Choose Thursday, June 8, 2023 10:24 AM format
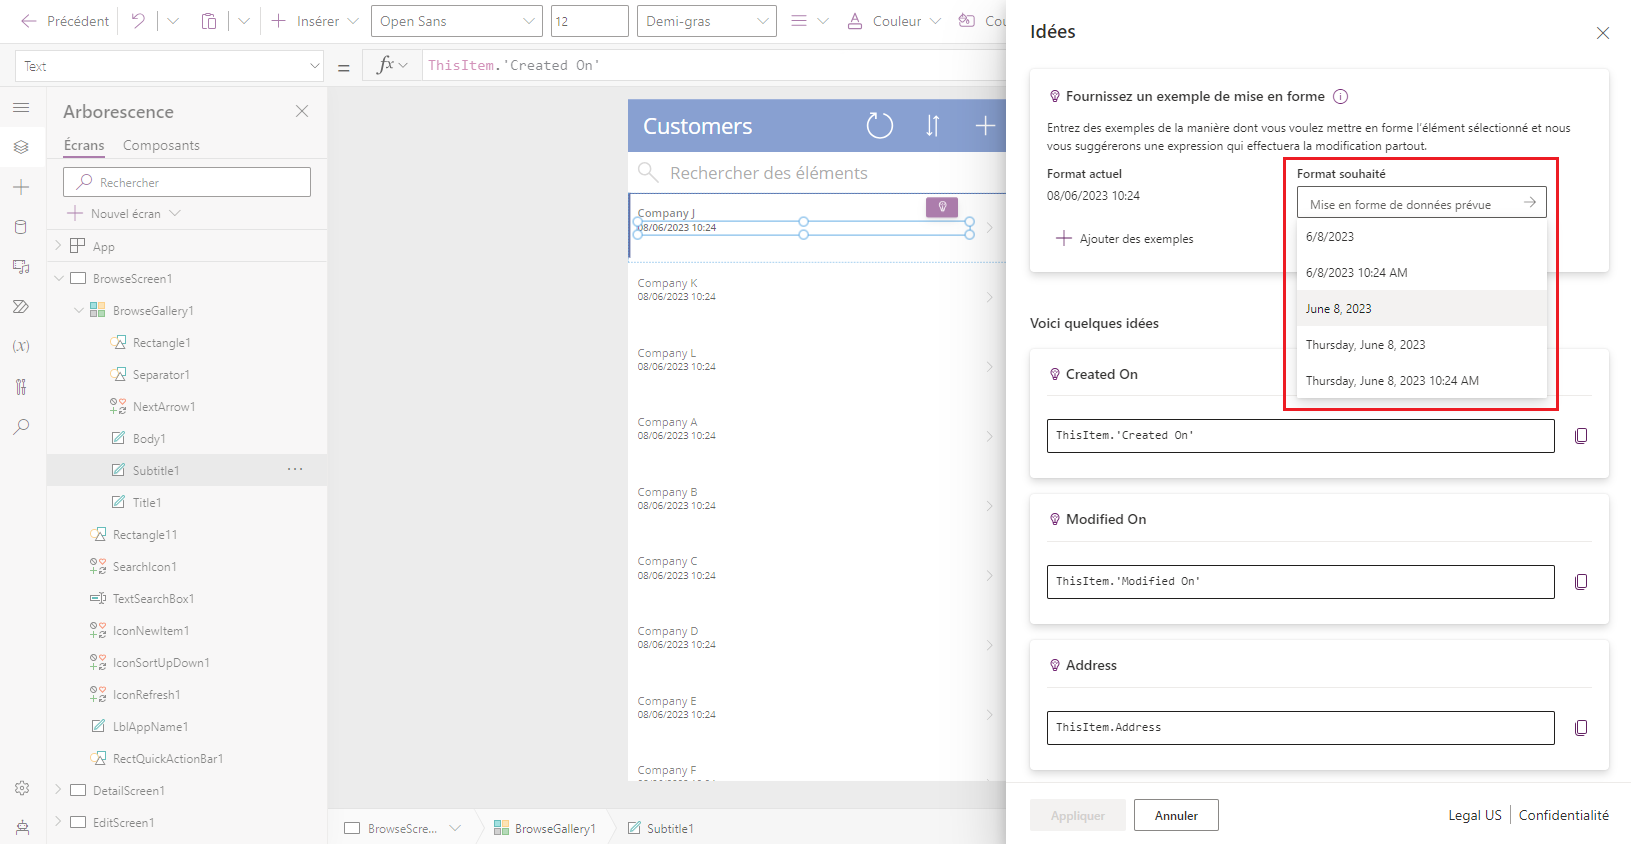This screenshot has height=844, width=1631. [1421, 381]
